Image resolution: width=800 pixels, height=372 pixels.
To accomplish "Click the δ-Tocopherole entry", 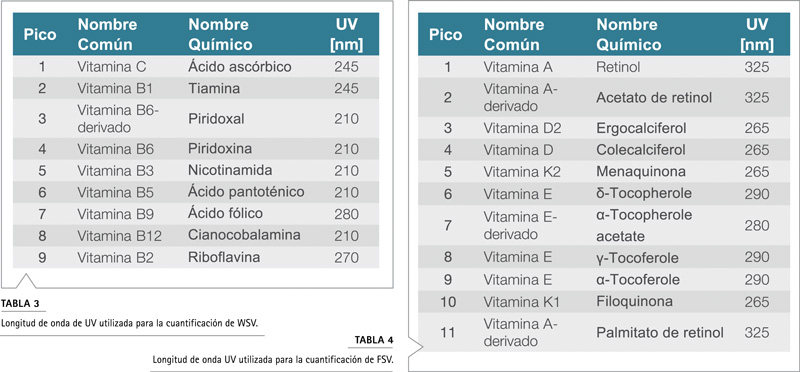I will (644, 193).
